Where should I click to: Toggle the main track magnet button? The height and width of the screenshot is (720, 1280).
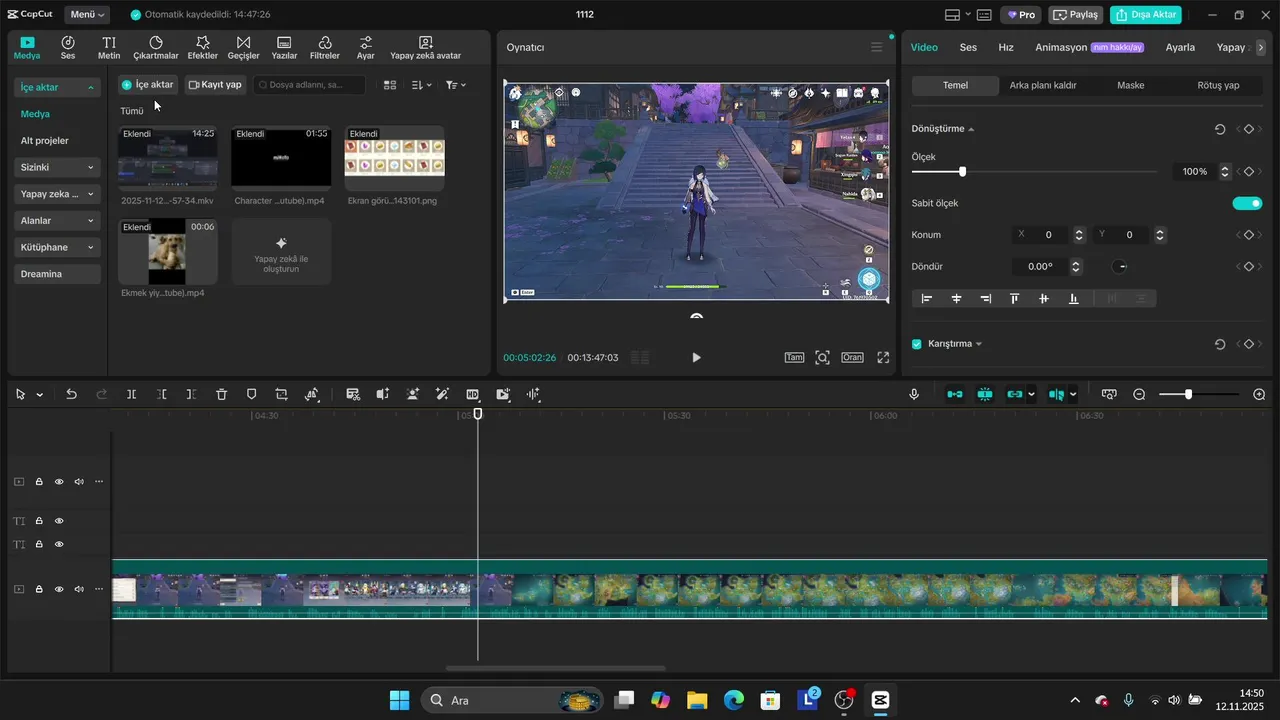(955, 395)
